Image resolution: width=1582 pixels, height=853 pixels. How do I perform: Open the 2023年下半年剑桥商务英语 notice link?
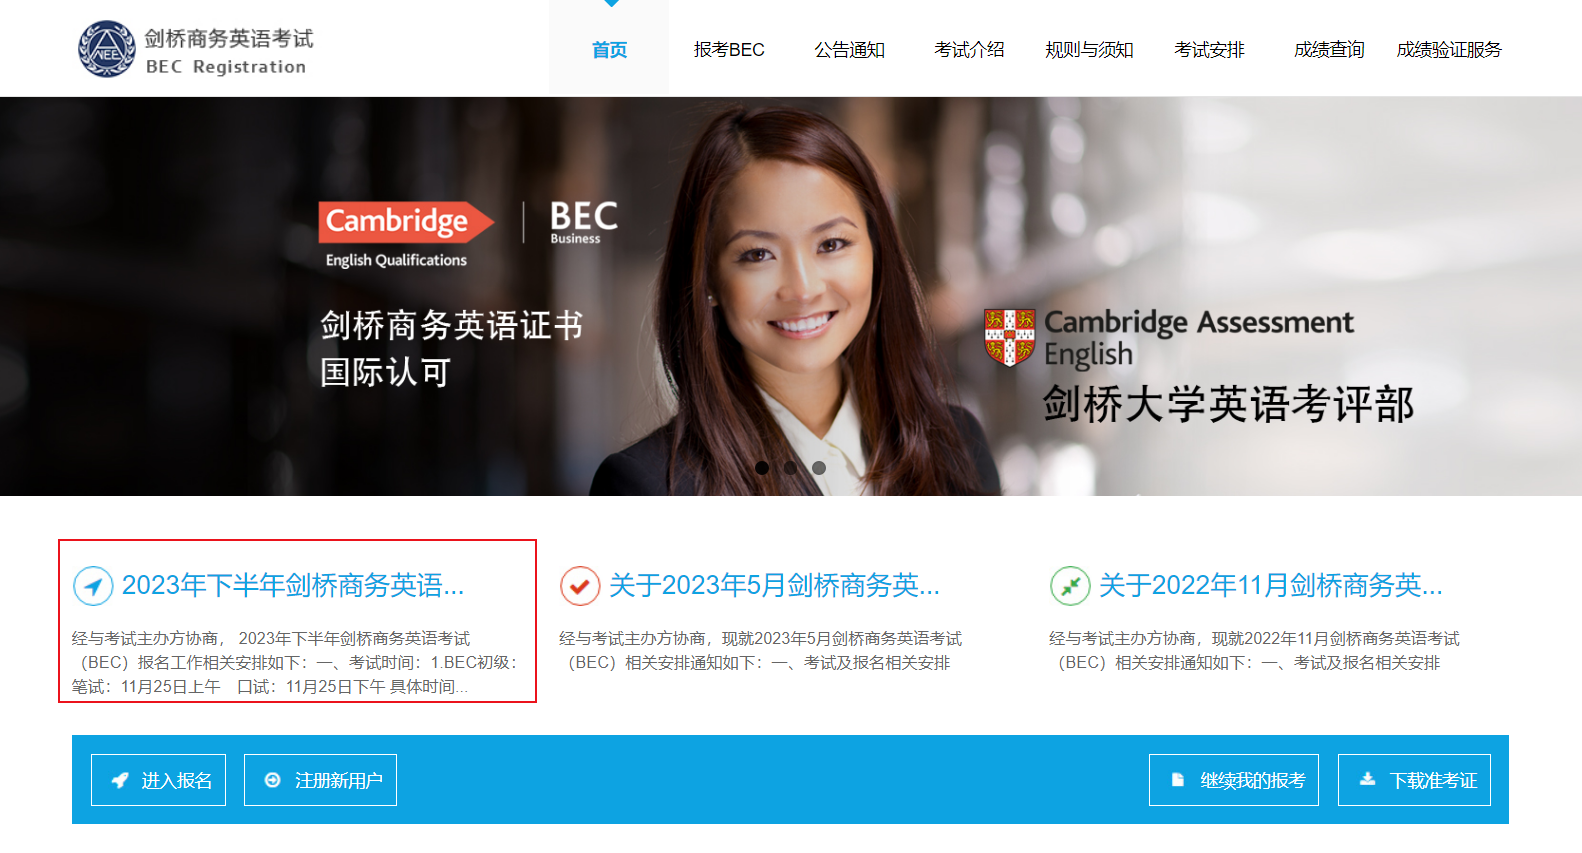click(293, 586)
